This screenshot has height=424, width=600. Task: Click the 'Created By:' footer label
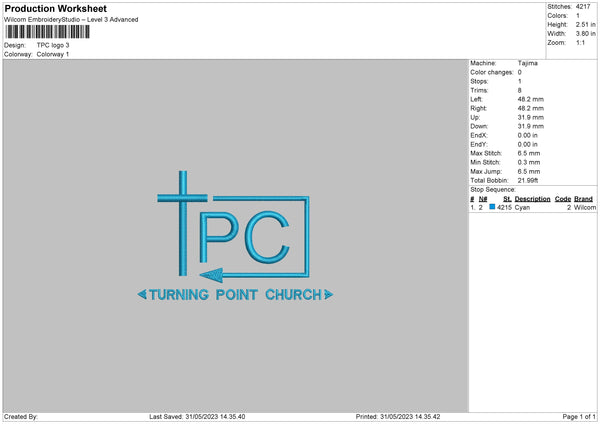[x=21, y=417]
